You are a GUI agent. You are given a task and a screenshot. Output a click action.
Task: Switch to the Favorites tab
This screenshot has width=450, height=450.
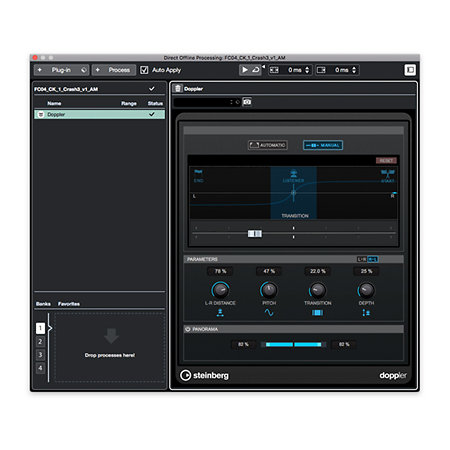(69, 304)
